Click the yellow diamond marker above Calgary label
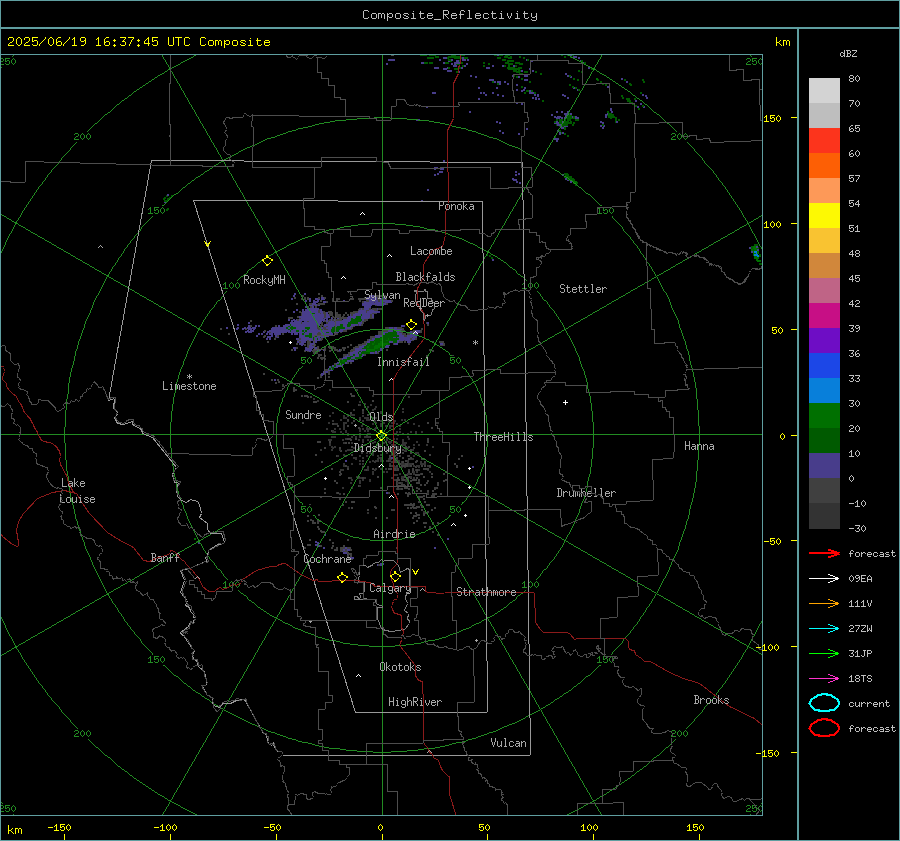 coord(395,576)
